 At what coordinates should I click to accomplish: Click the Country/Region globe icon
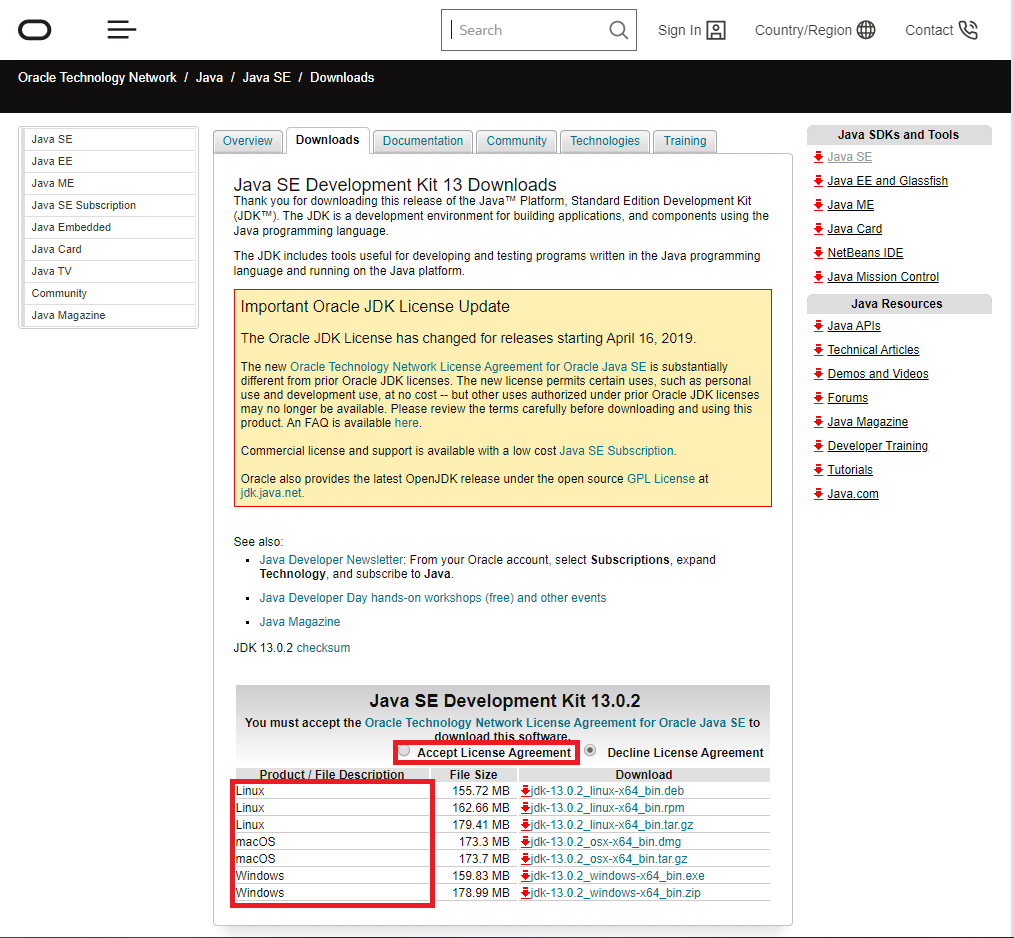(866, 30)
